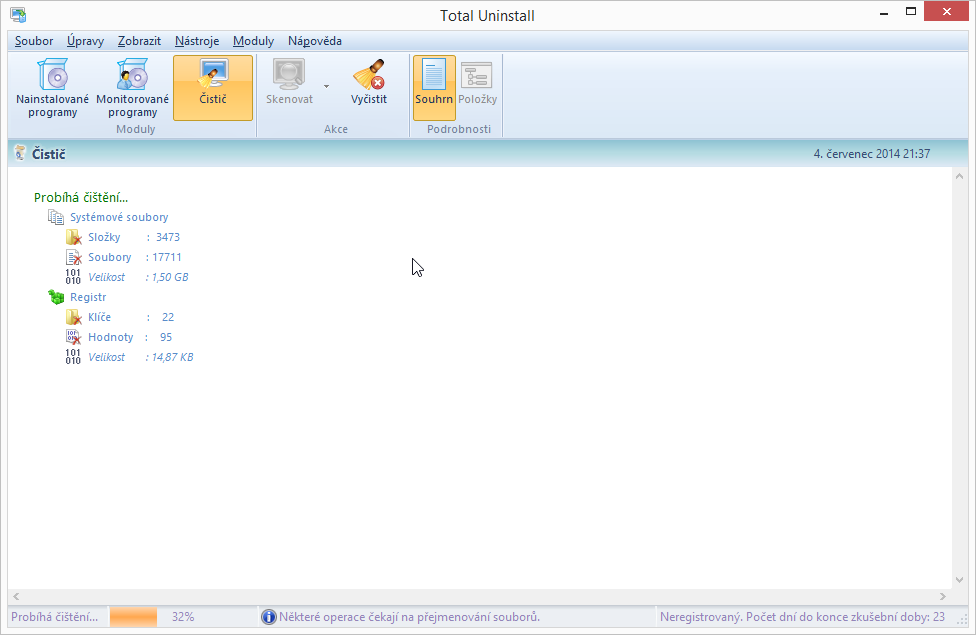Click the Čistič header icon
This screenshot has width=976, height=635.
coord(20,154)
